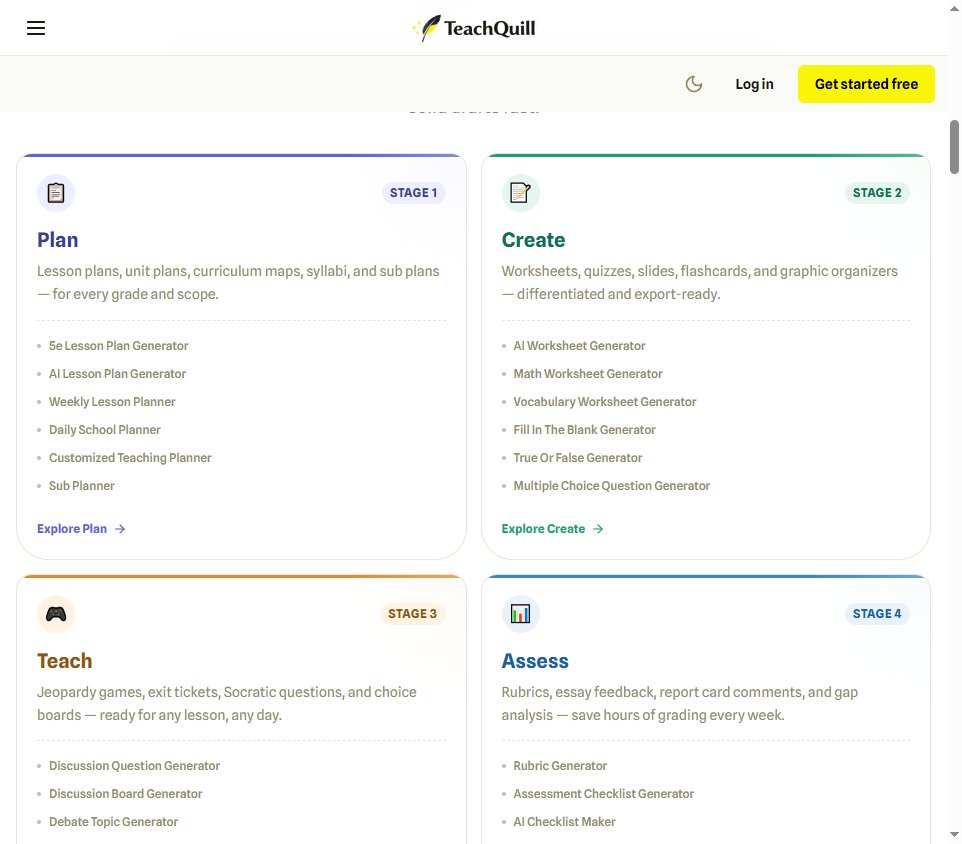This screenshot has width=962, height=844.
Task: Open True Or False Generator
Action: tap(578, 458)
